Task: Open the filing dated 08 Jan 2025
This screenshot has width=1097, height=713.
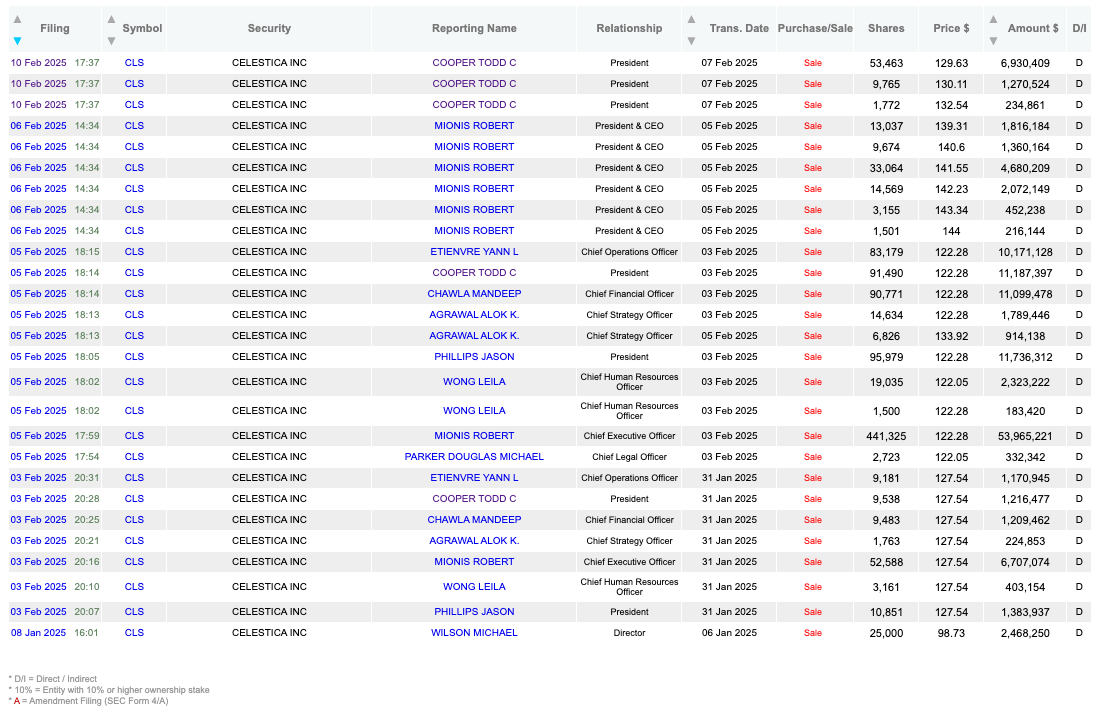Action: click(38, 632)
